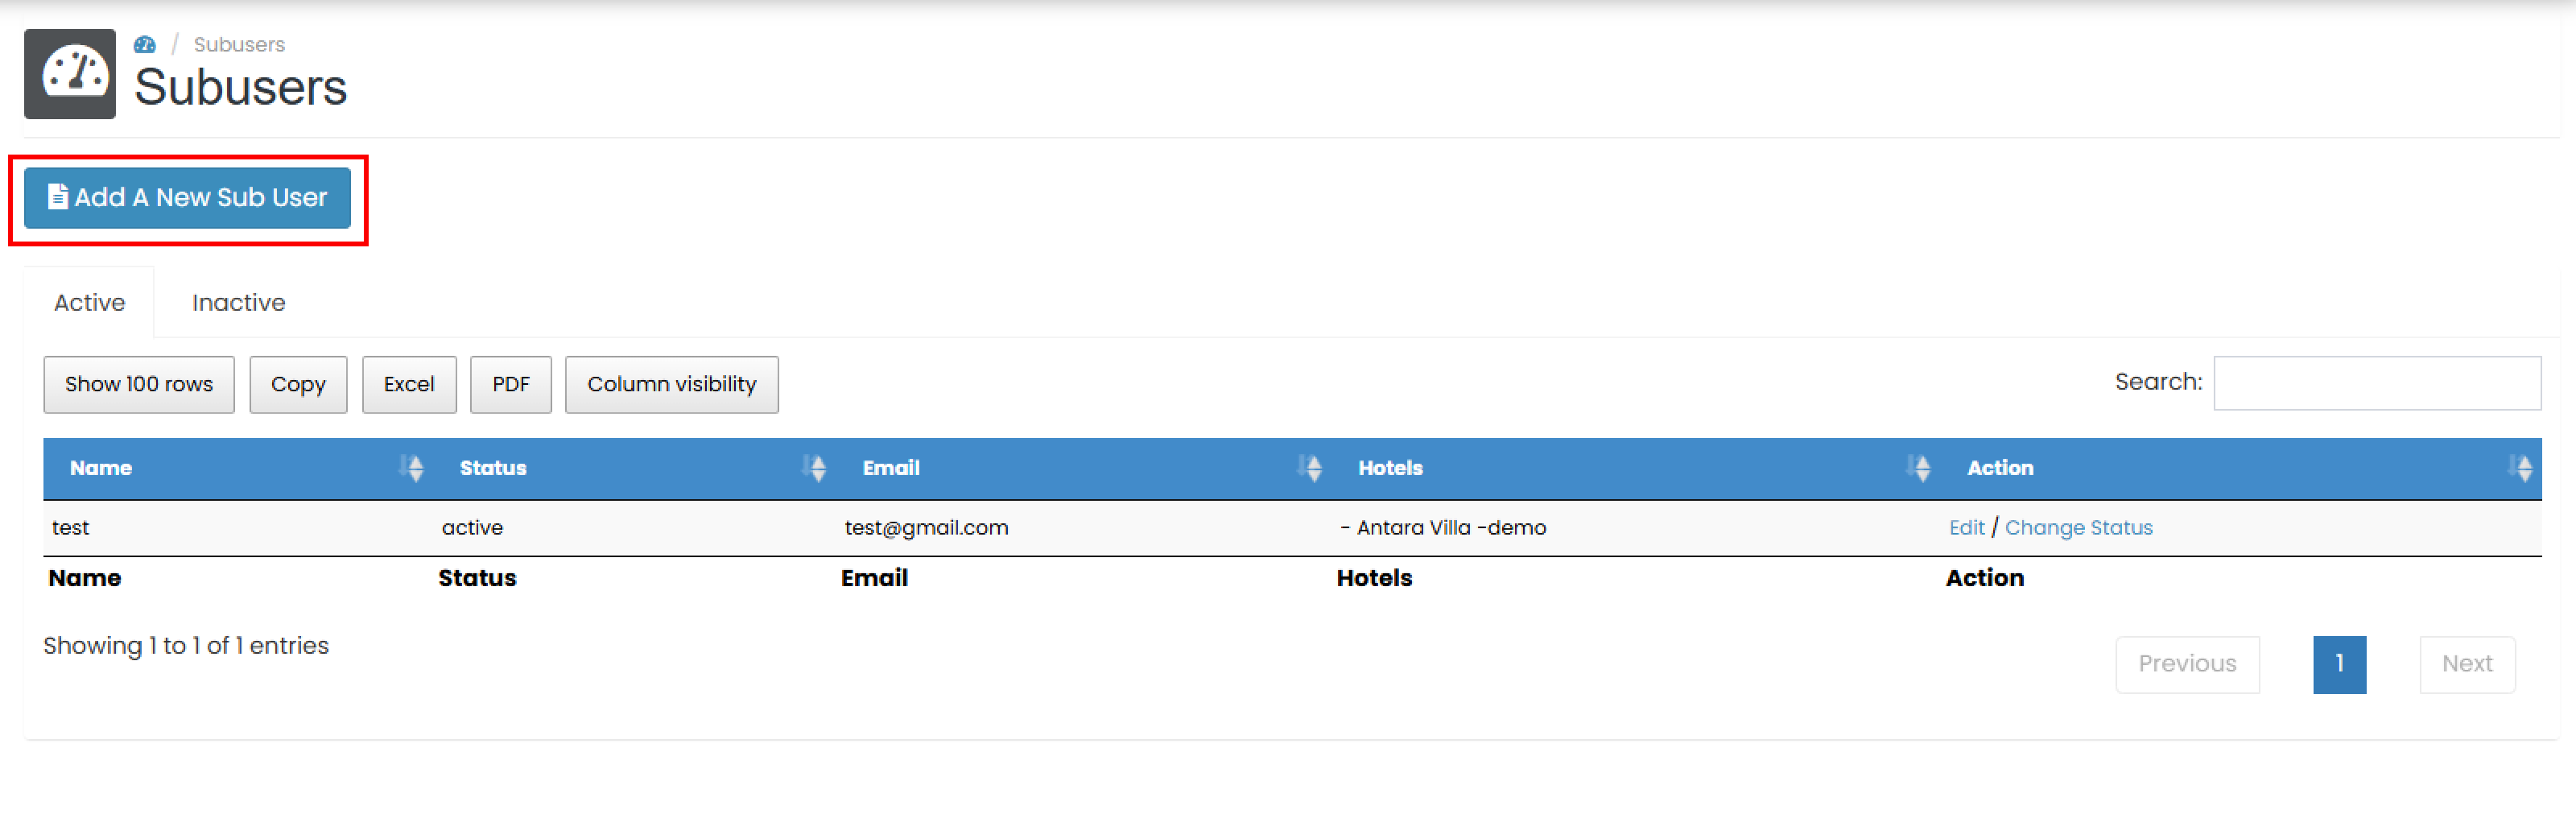2576x818 pixels.
Task: Click the sort arrows on the Status column
Action: 815,467
